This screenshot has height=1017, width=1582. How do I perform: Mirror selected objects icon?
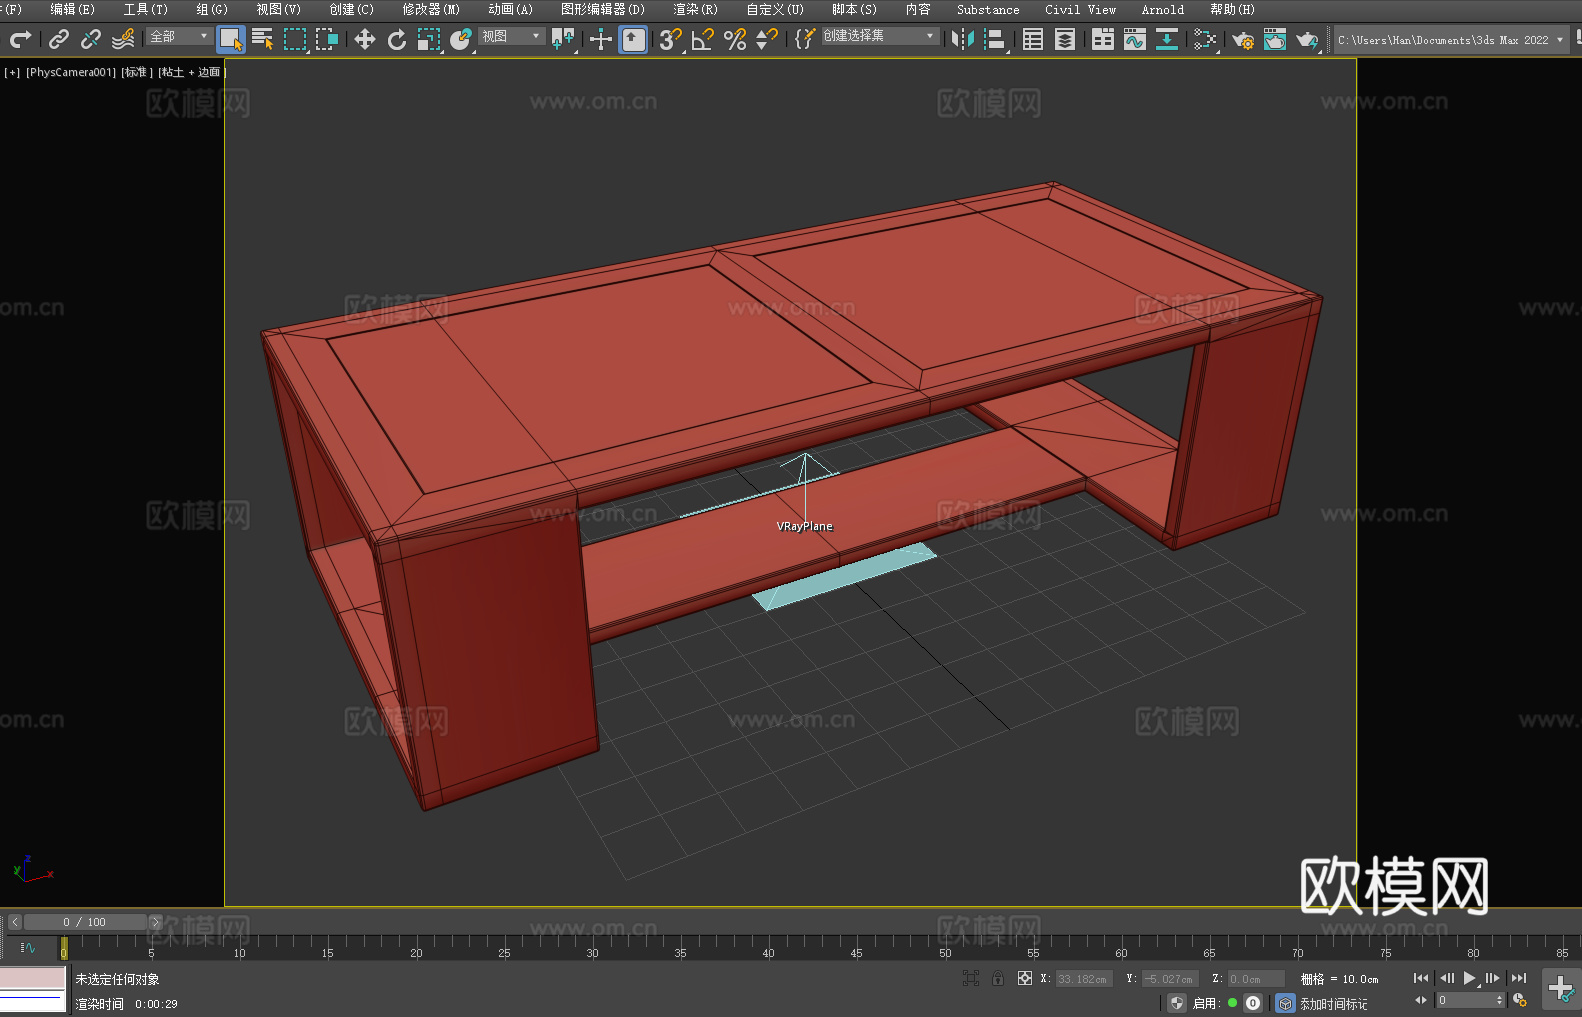click(963, 39)
